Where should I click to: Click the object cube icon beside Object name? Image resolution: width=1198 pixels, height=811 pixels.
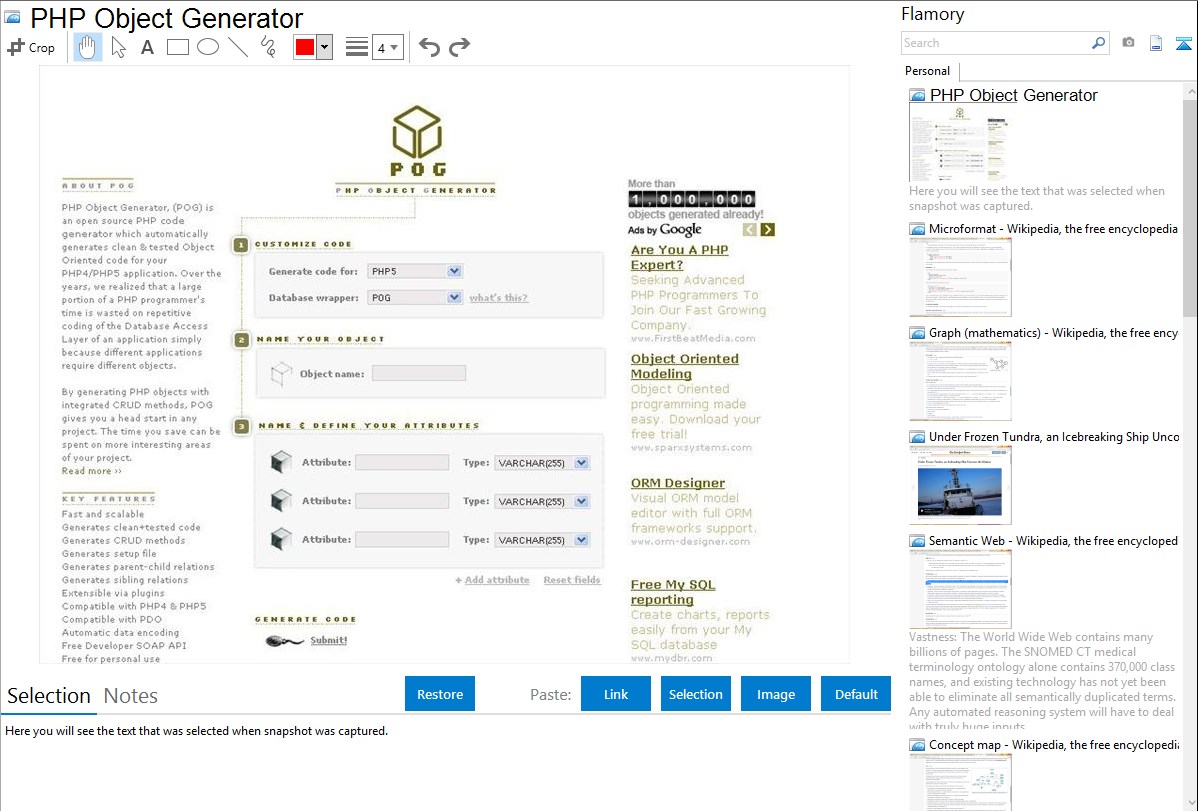[281, 374]
